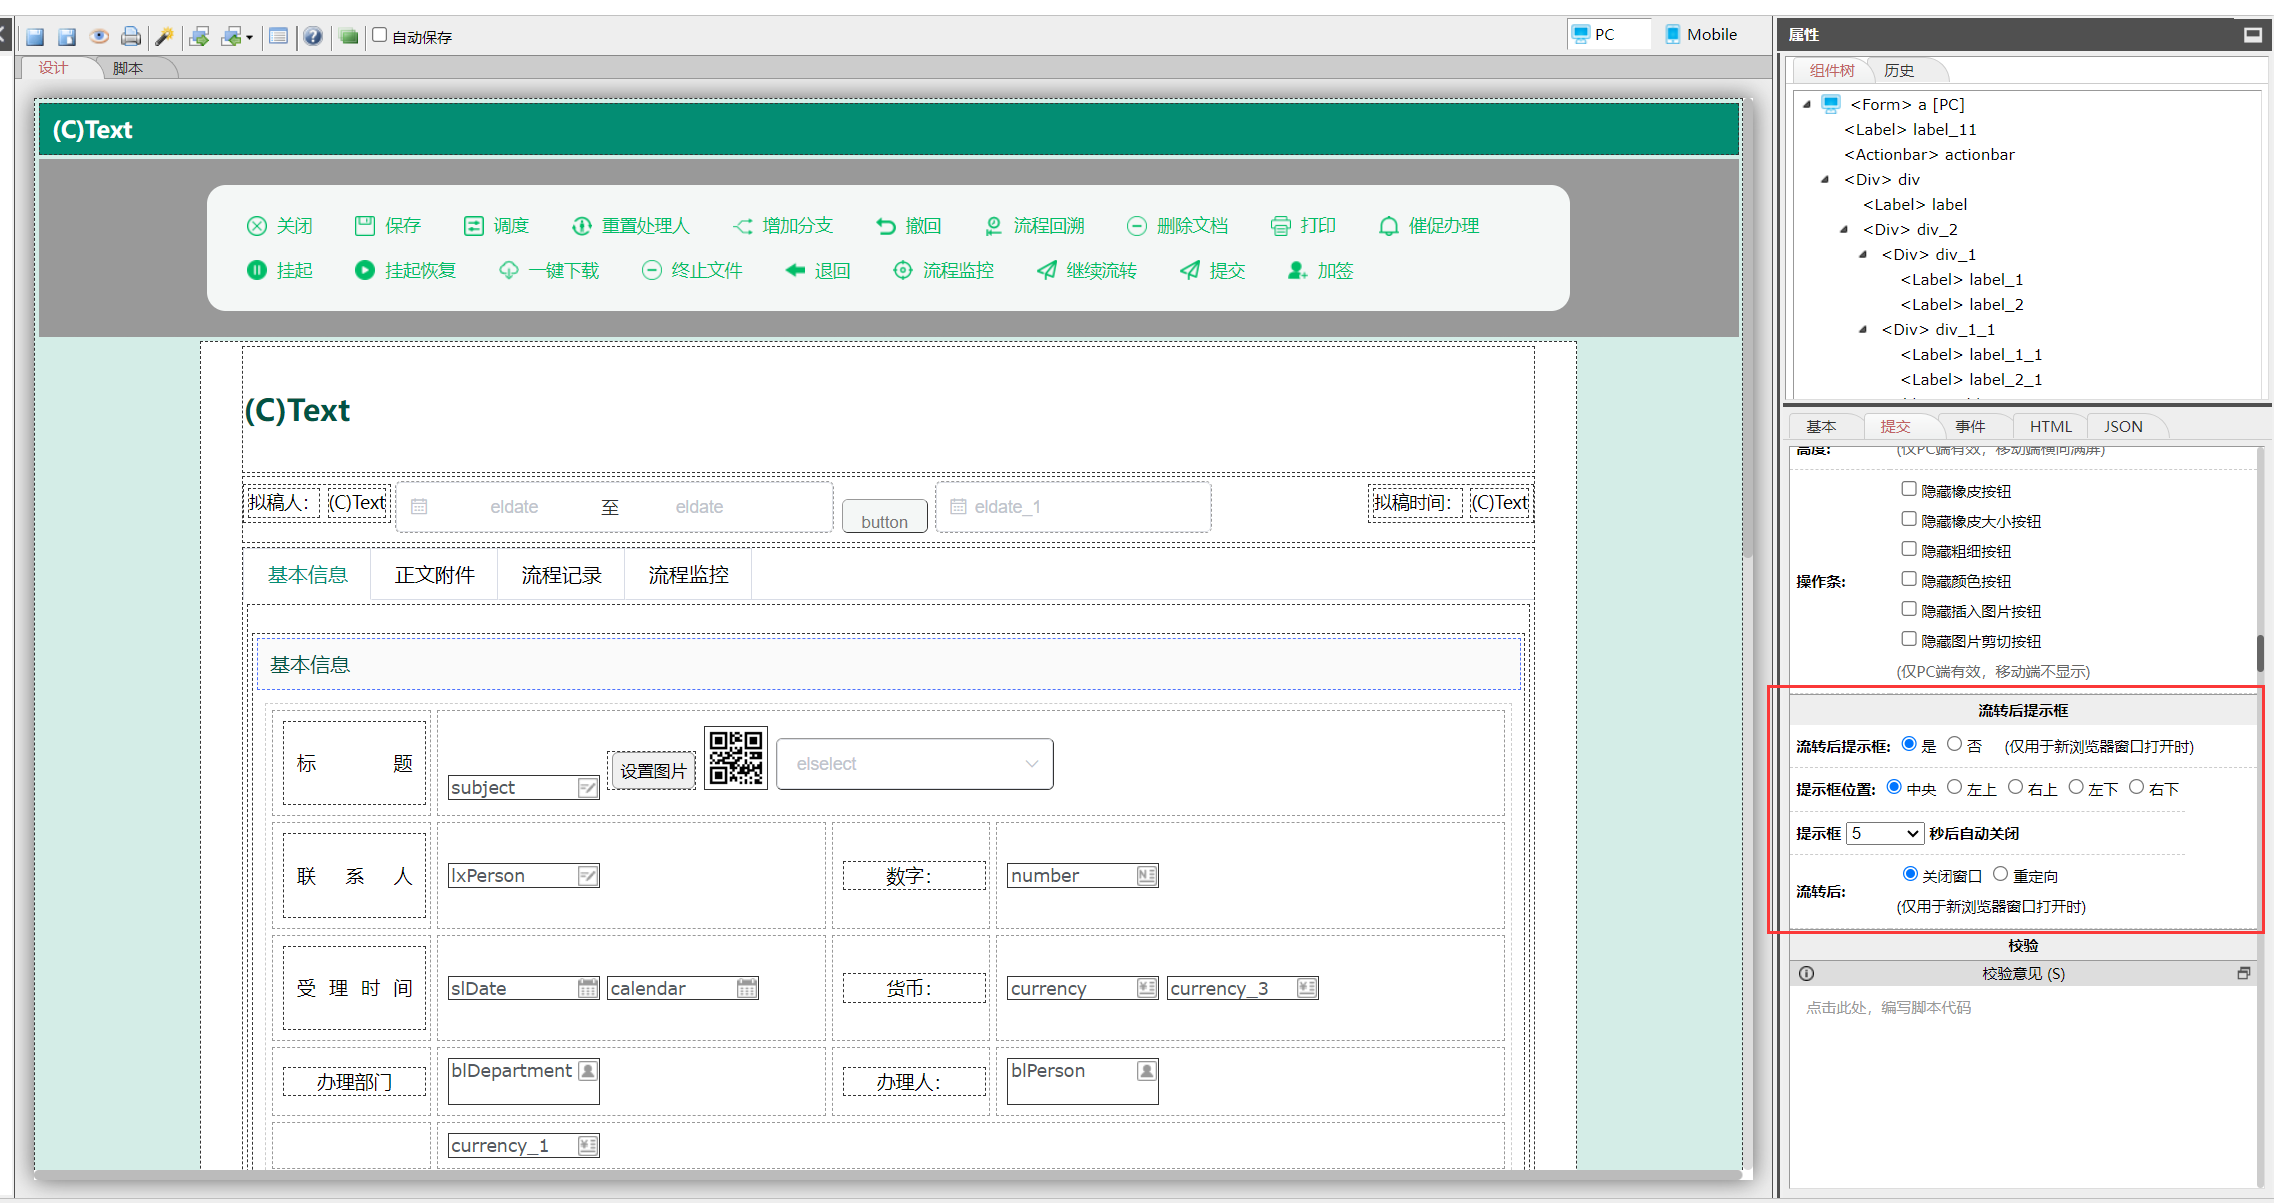The width and height of the screenshot is (2274, 1203).
Task: Enable the 自动保存 checkbox
Action: click(x=380, y=35)
